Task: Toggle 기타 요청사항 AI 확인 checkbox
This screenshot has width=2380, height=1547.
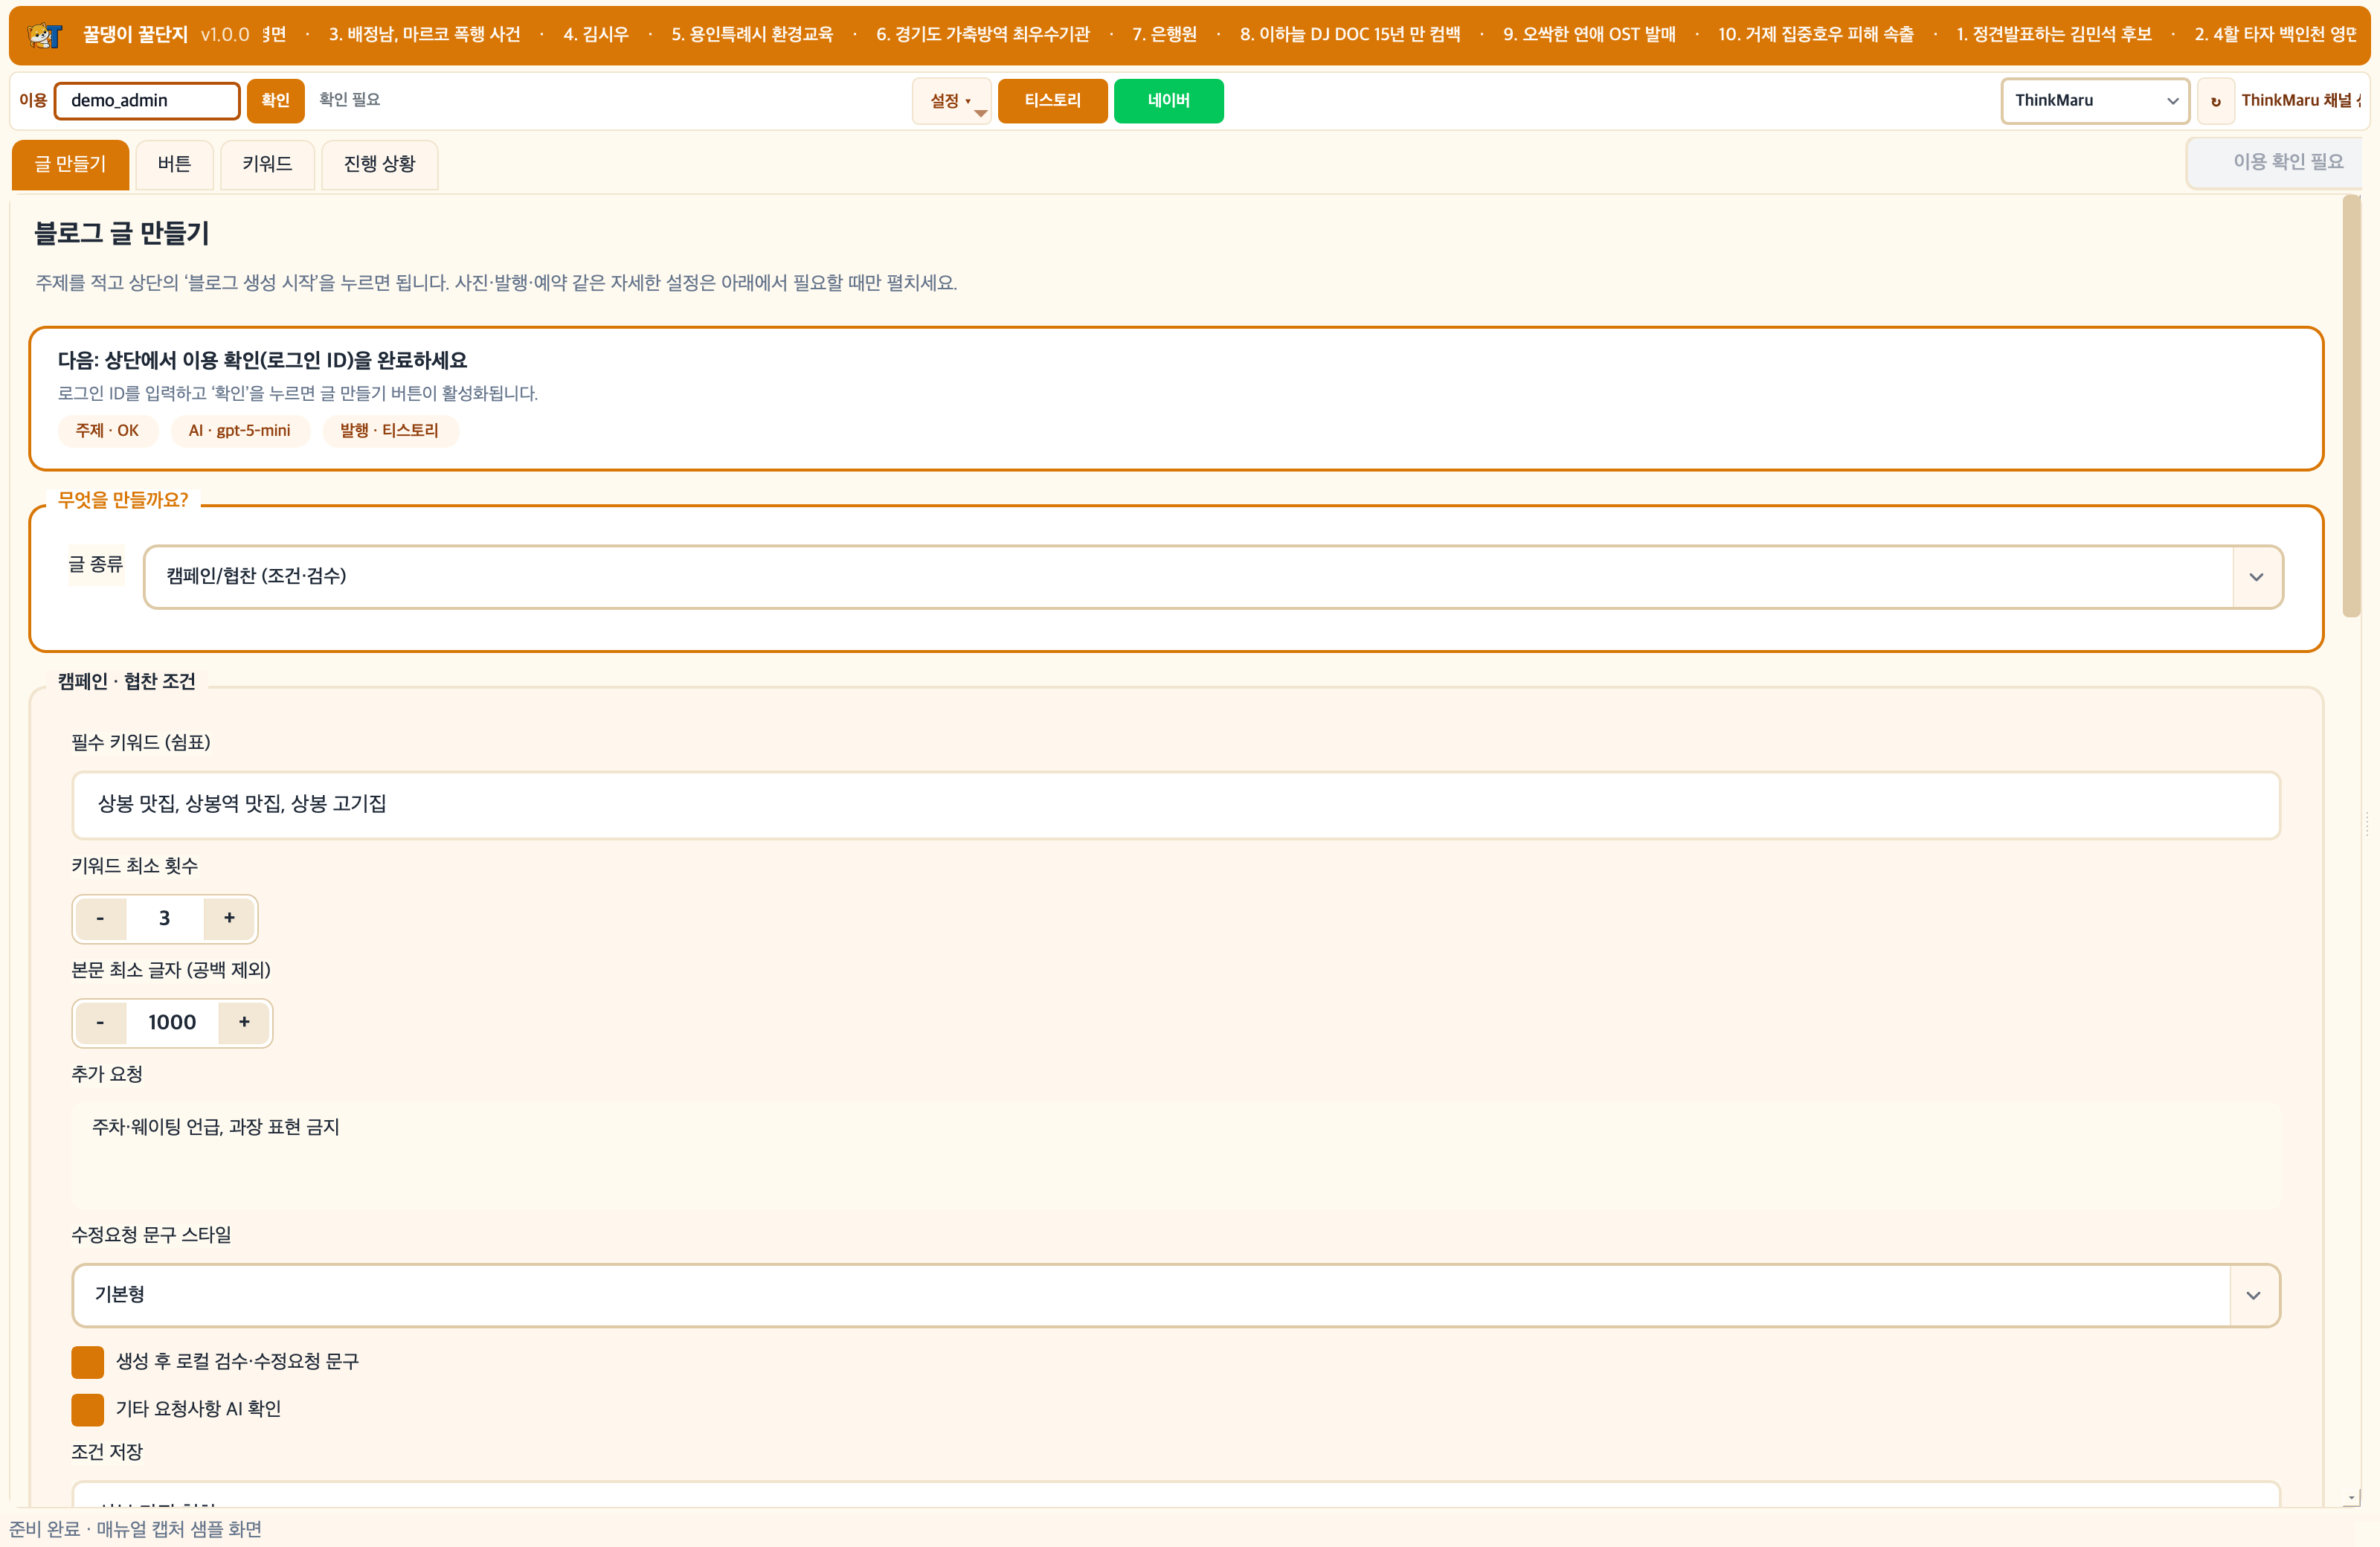Action: tap(88, 1409)
